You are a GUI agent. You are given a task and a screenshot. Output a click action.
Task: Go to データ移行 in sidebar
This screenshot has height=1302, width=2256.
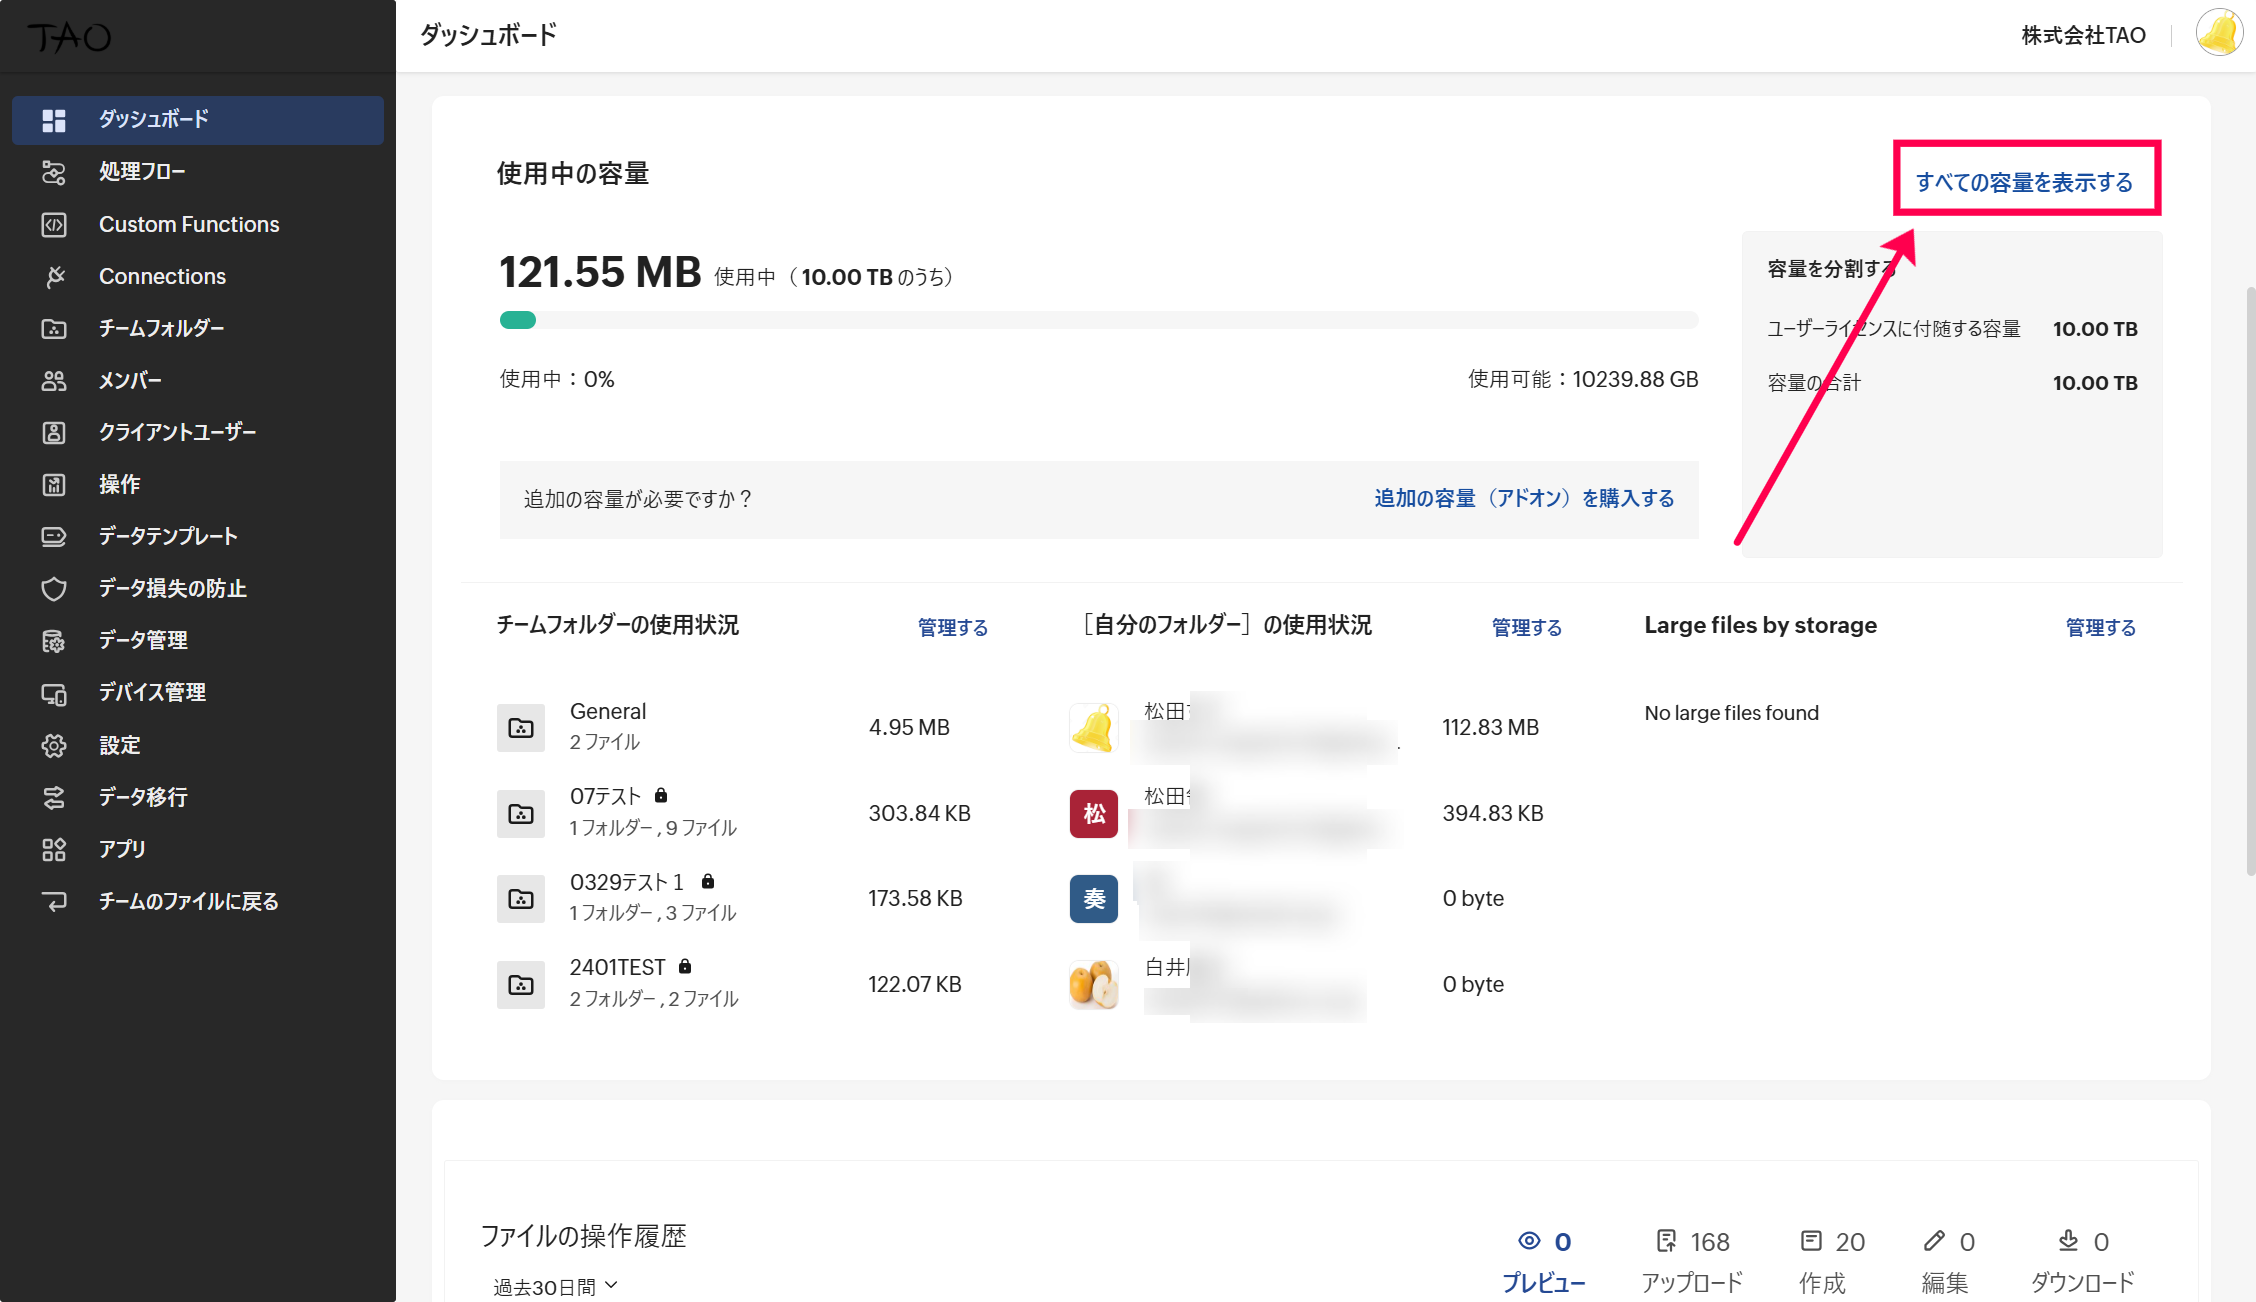pos(143,797)
